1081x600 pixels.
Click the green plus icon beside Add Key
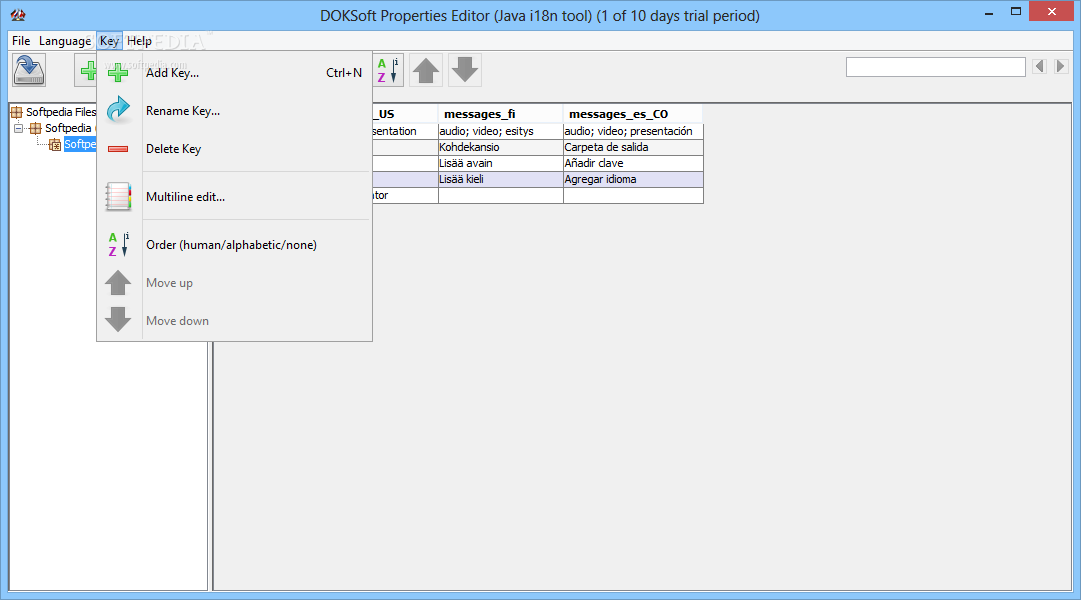(x=118, y=72)
